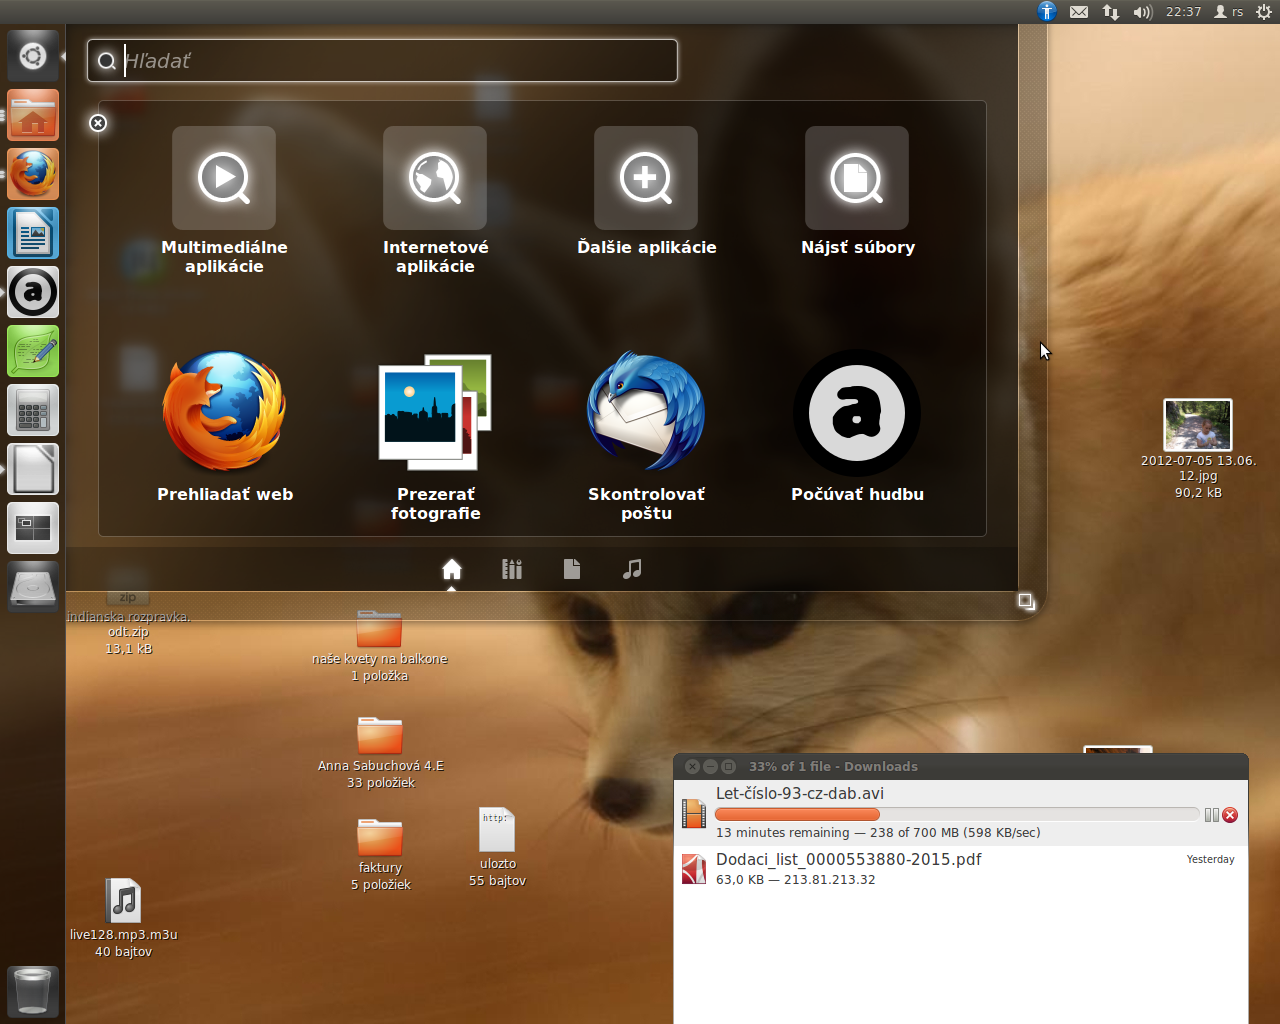Open Multimediálne aplikácie category

pos(224,178)
